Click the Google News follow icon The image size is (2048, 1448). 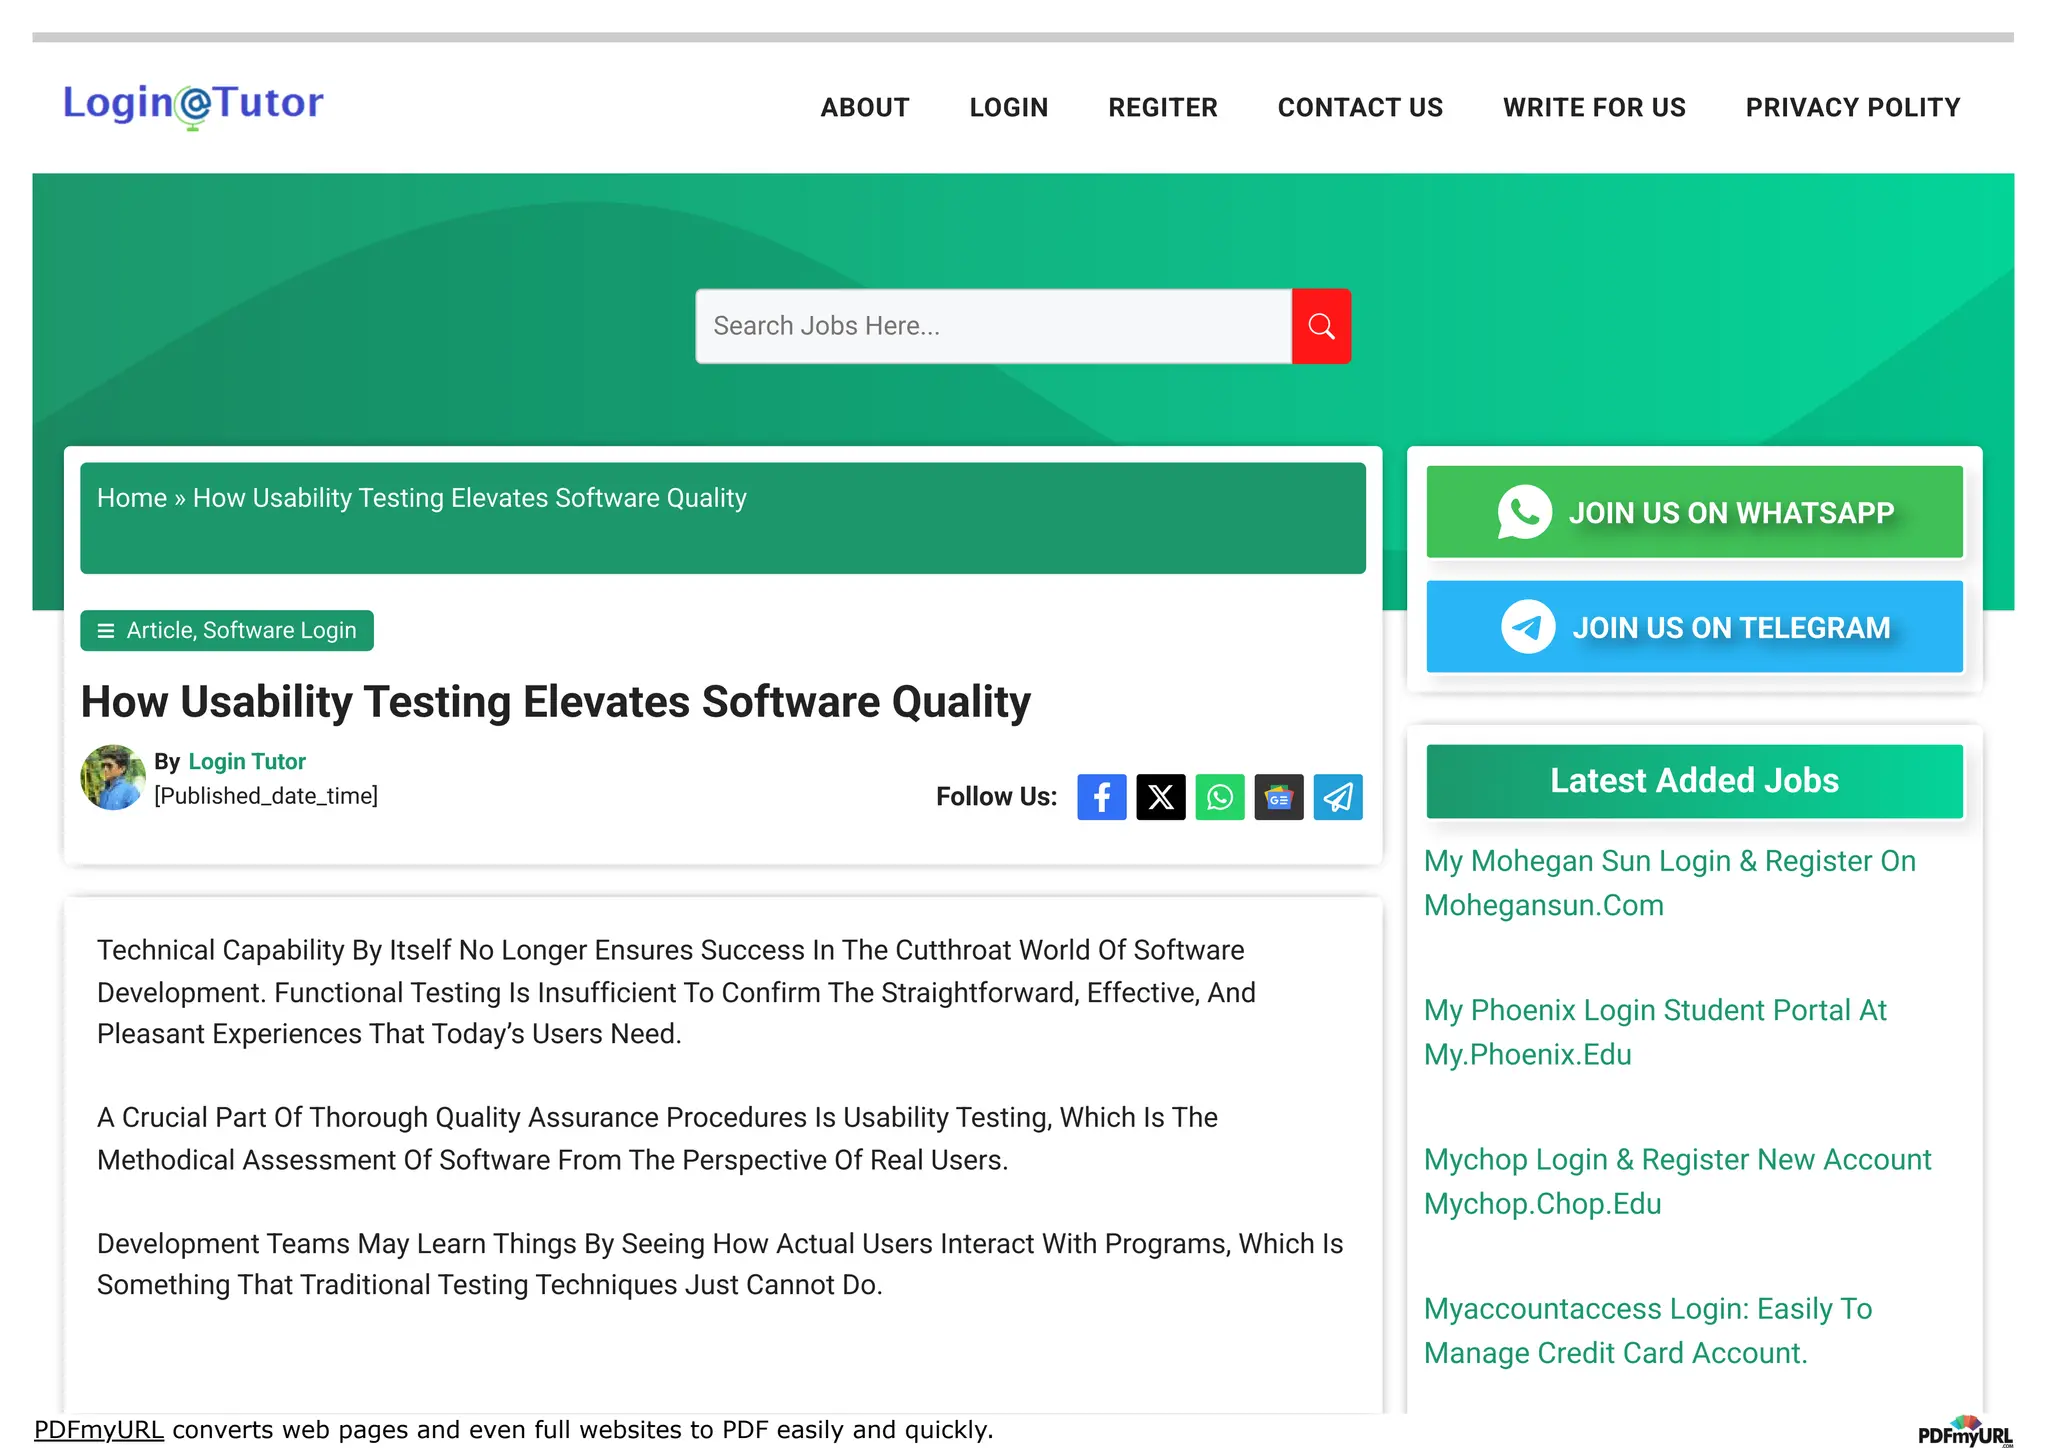(1278, 797)
